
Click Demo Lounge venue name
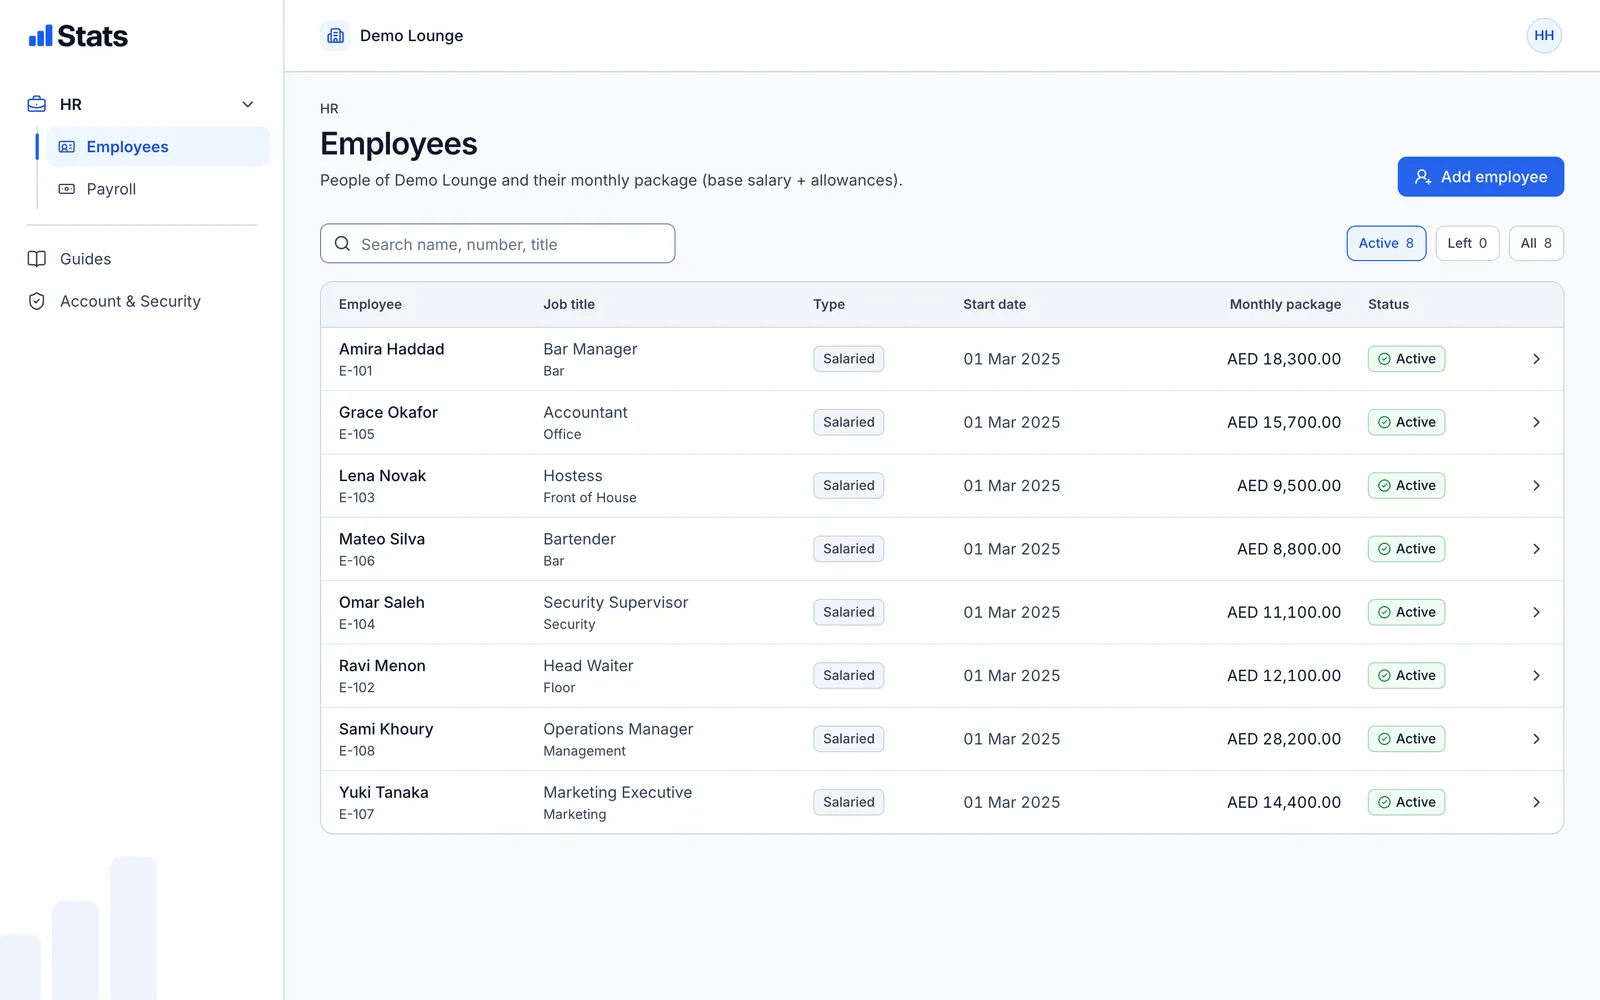411,36
